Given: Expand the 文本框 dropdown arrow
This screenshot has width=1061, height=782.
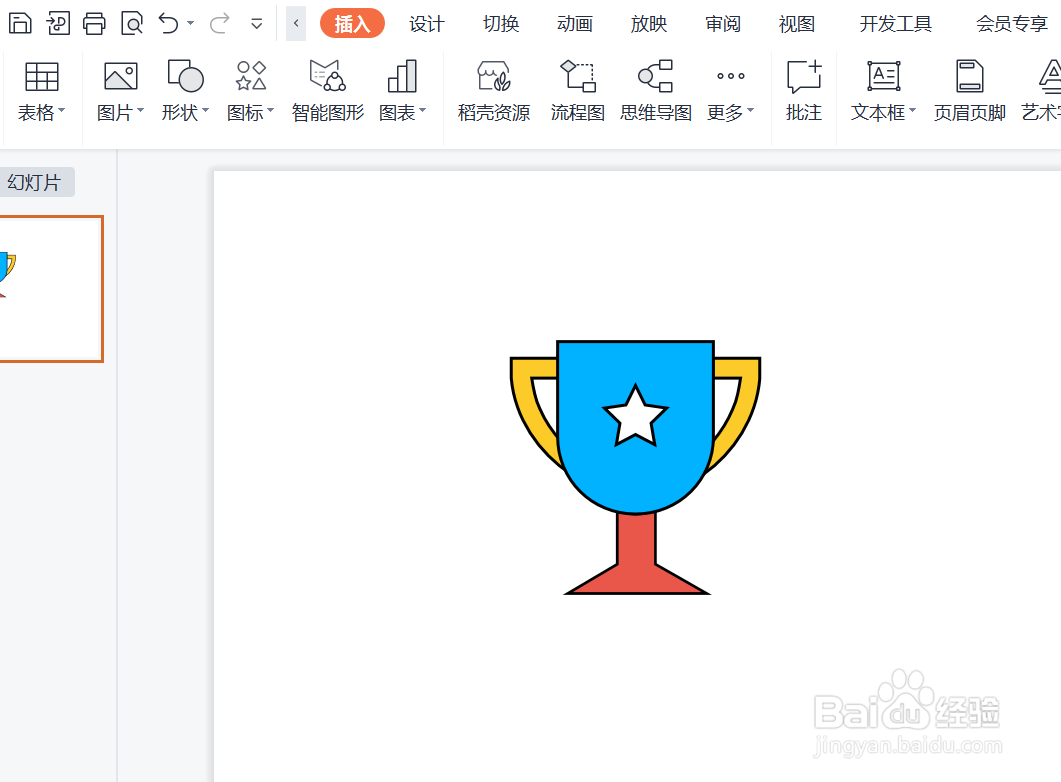Looking at the screenshot, I should click(x=912, y=110).
